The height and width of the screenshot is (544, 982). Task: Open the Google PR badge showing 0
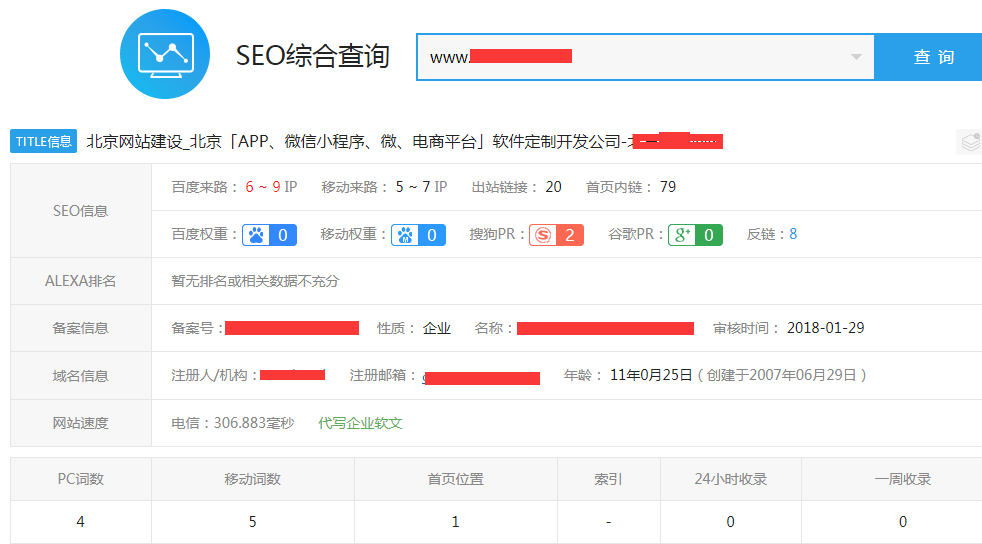coord(695,235)
